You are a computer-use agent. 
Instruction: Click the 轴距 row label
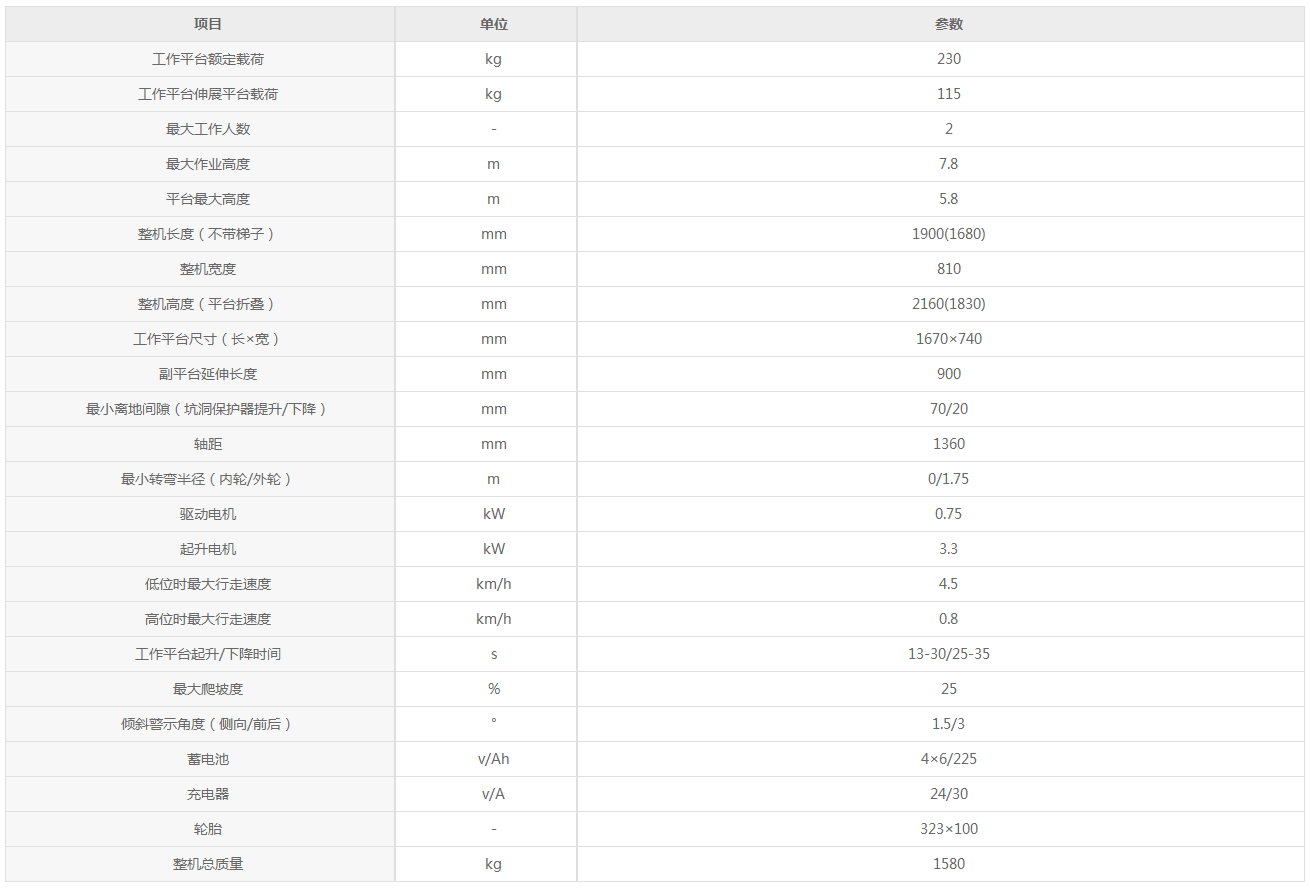[x=208, y=444]
